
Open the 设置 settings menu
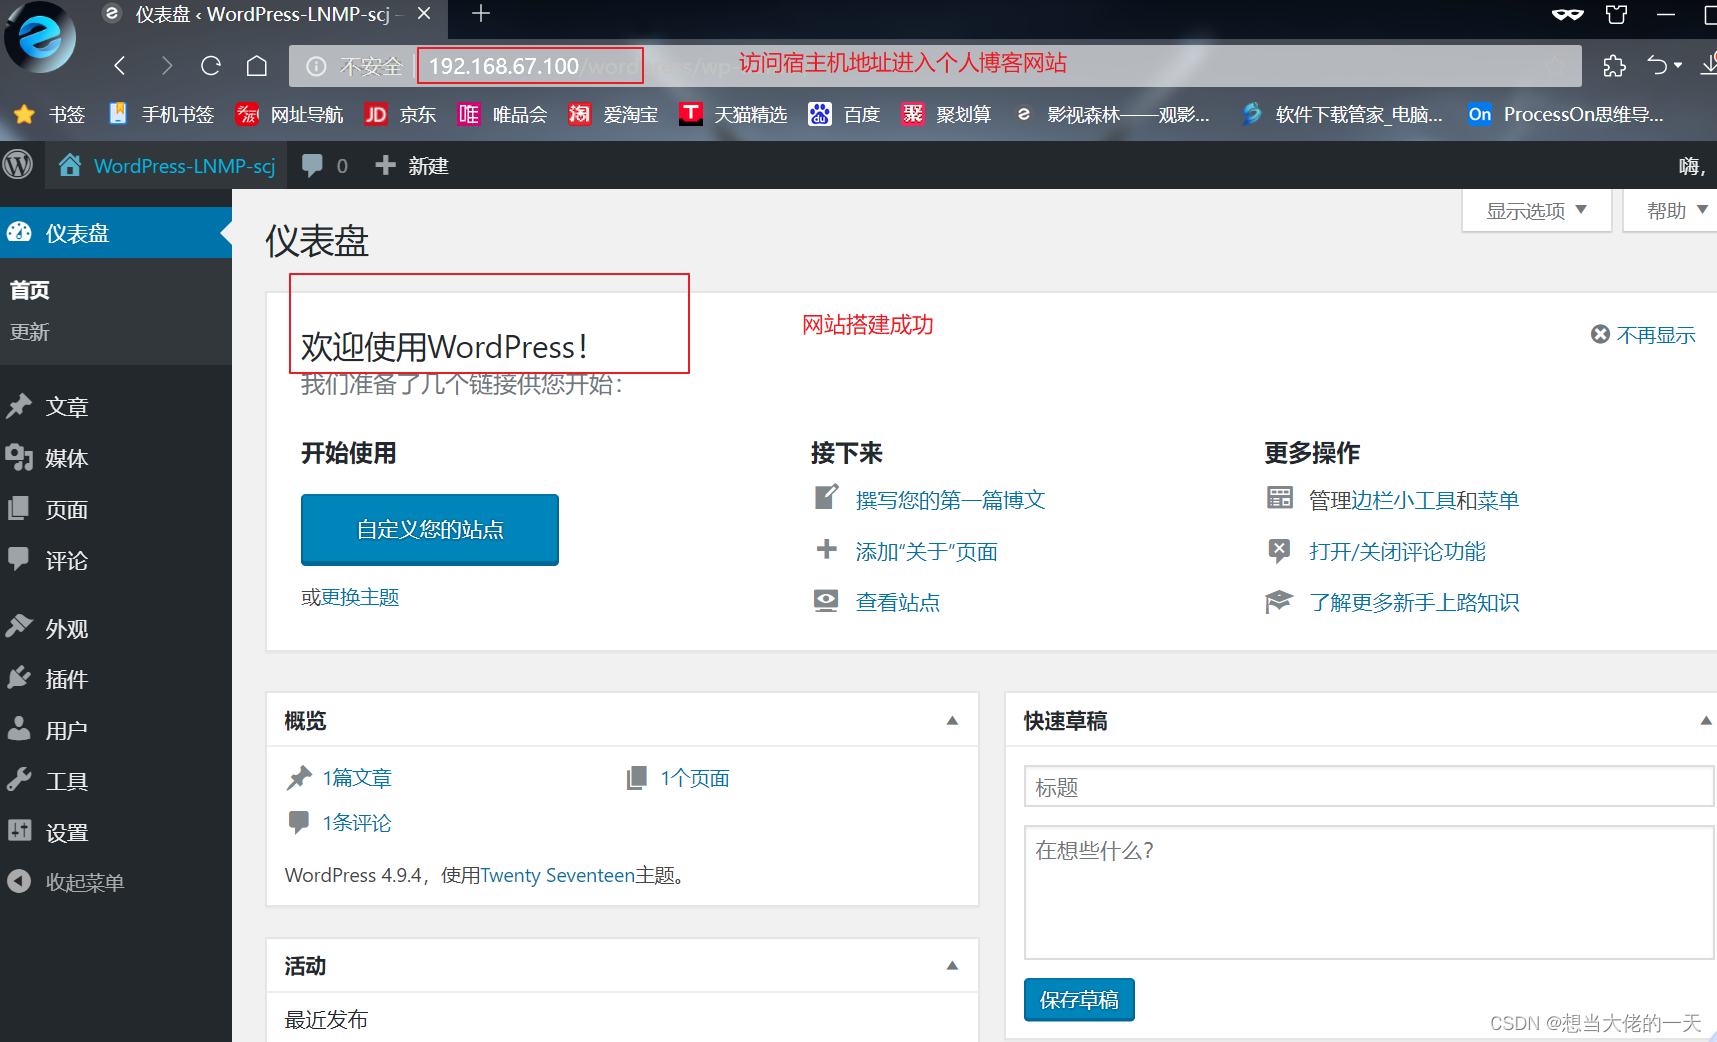[x=116, y=833]
